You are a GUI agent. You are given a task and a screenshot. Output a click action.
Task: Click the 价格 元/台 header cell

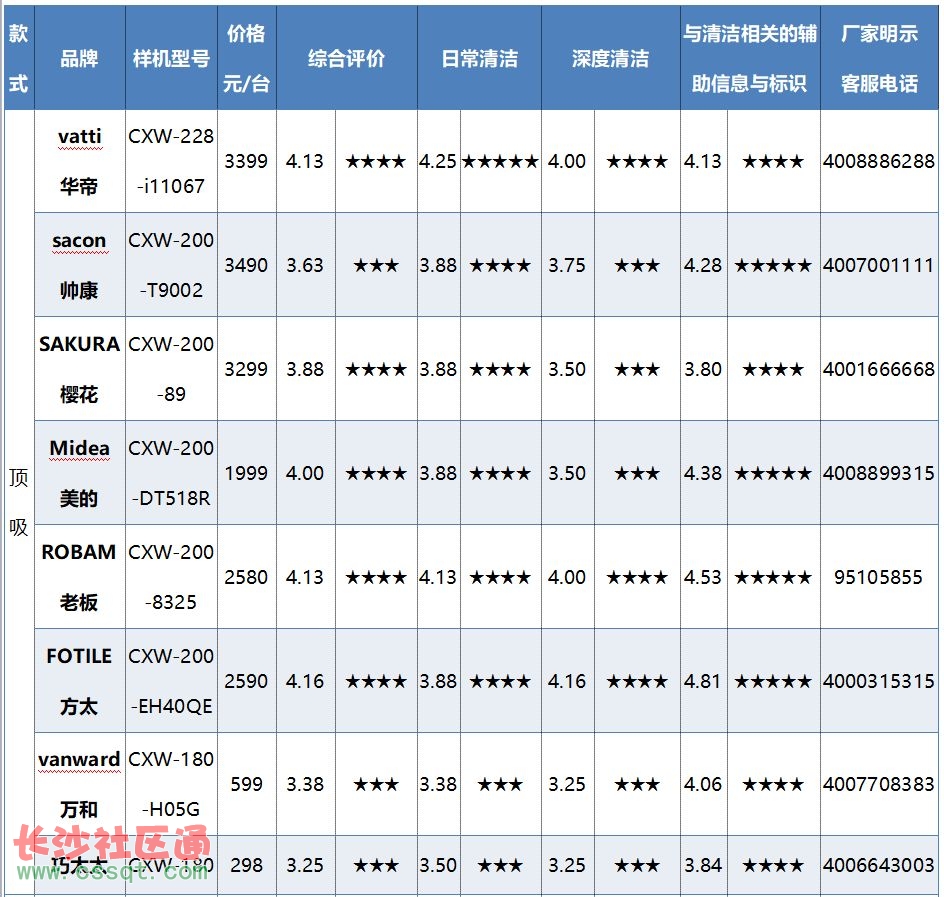pyautogui.click(x=246, y=58)
